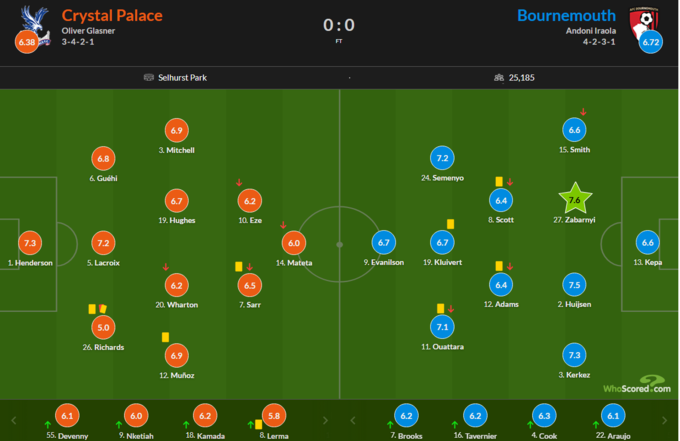
Task: Select Henderson's 7.3 rating bubble
Action: click(x=29, y=243)
